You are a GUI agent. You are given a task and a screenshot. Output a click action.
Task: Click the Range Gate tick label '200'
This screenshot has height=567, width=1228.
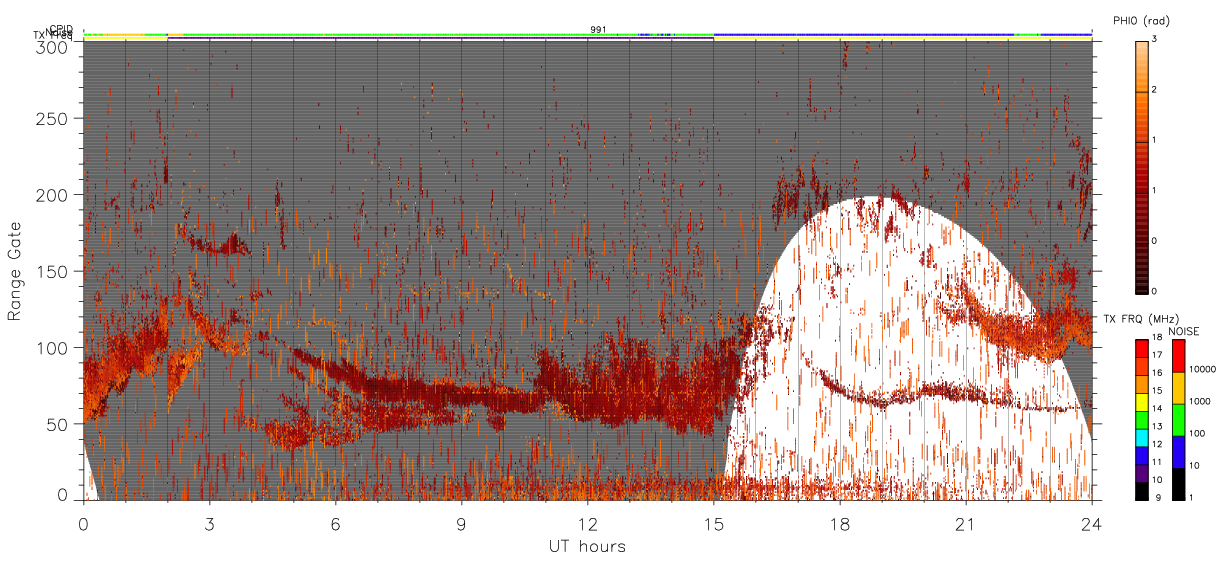click(x=51, y=195)
